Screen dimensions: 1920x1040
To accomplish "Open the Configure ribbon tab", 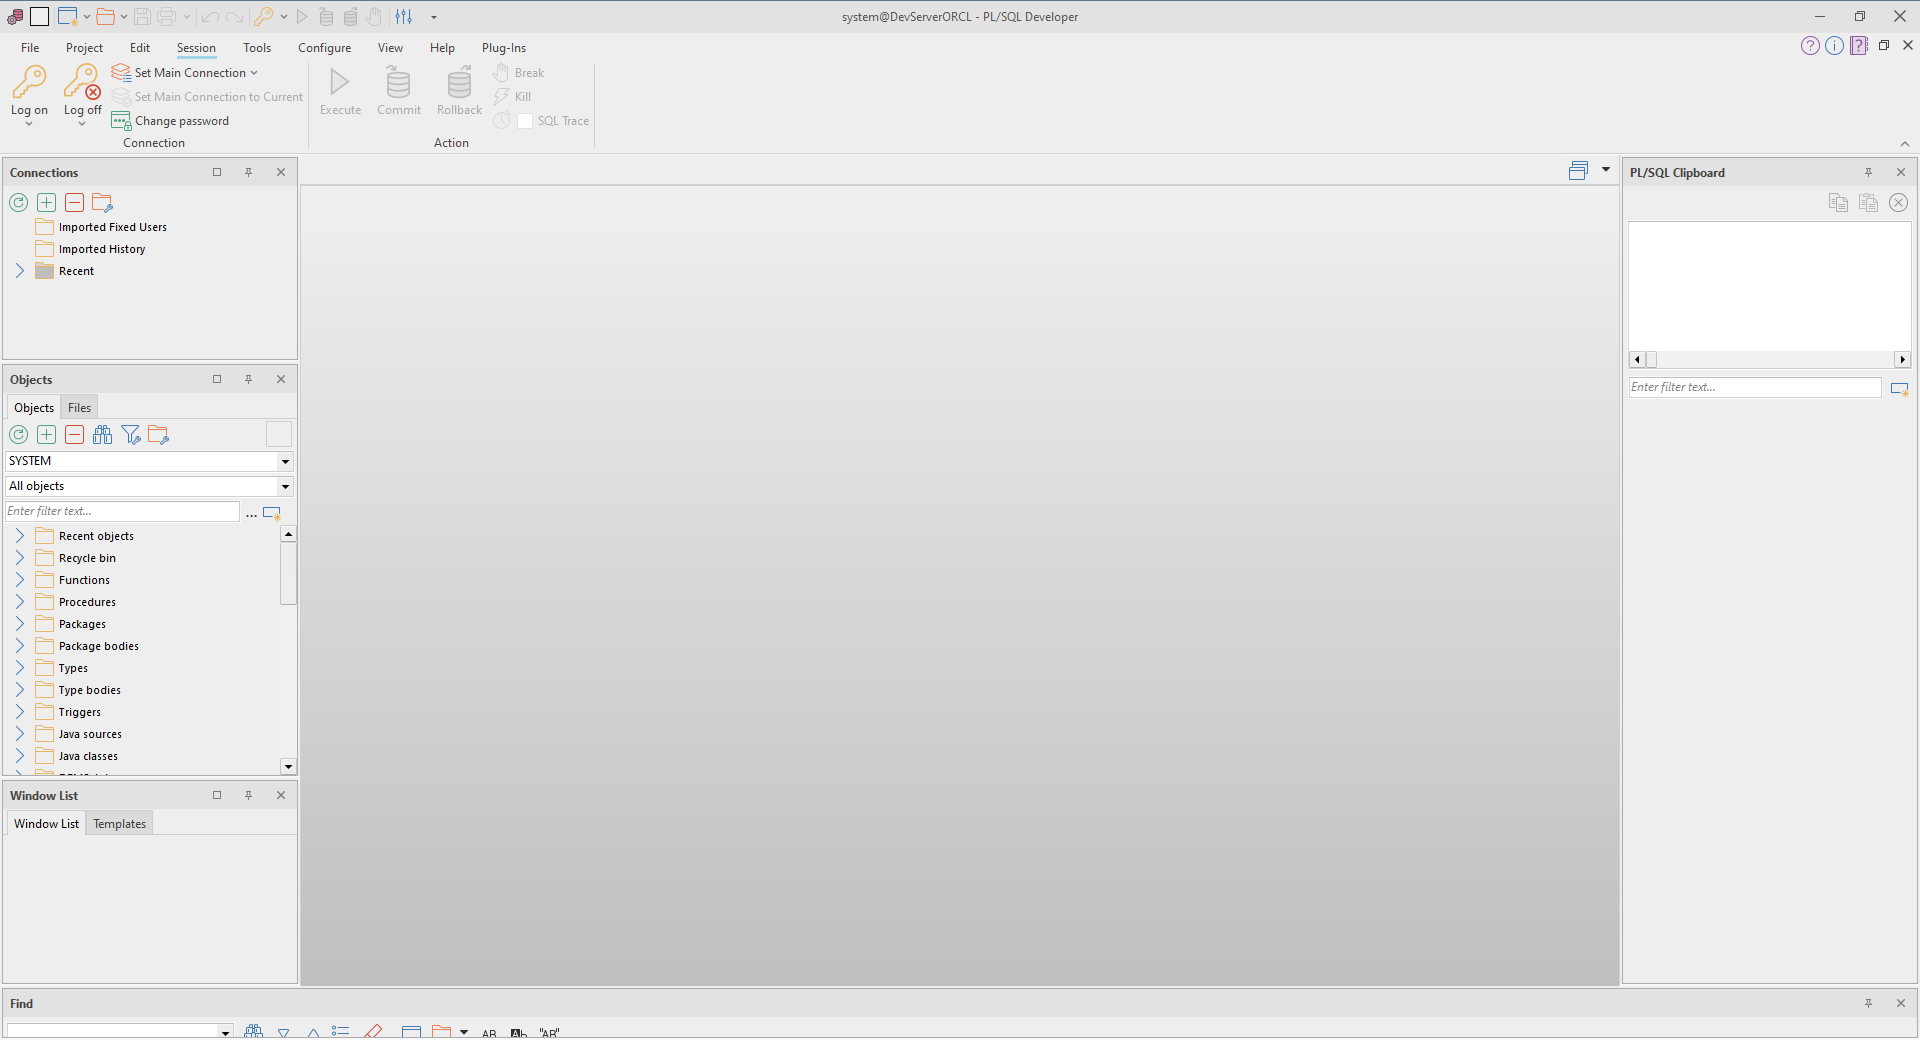I will [x=325, y=48].
